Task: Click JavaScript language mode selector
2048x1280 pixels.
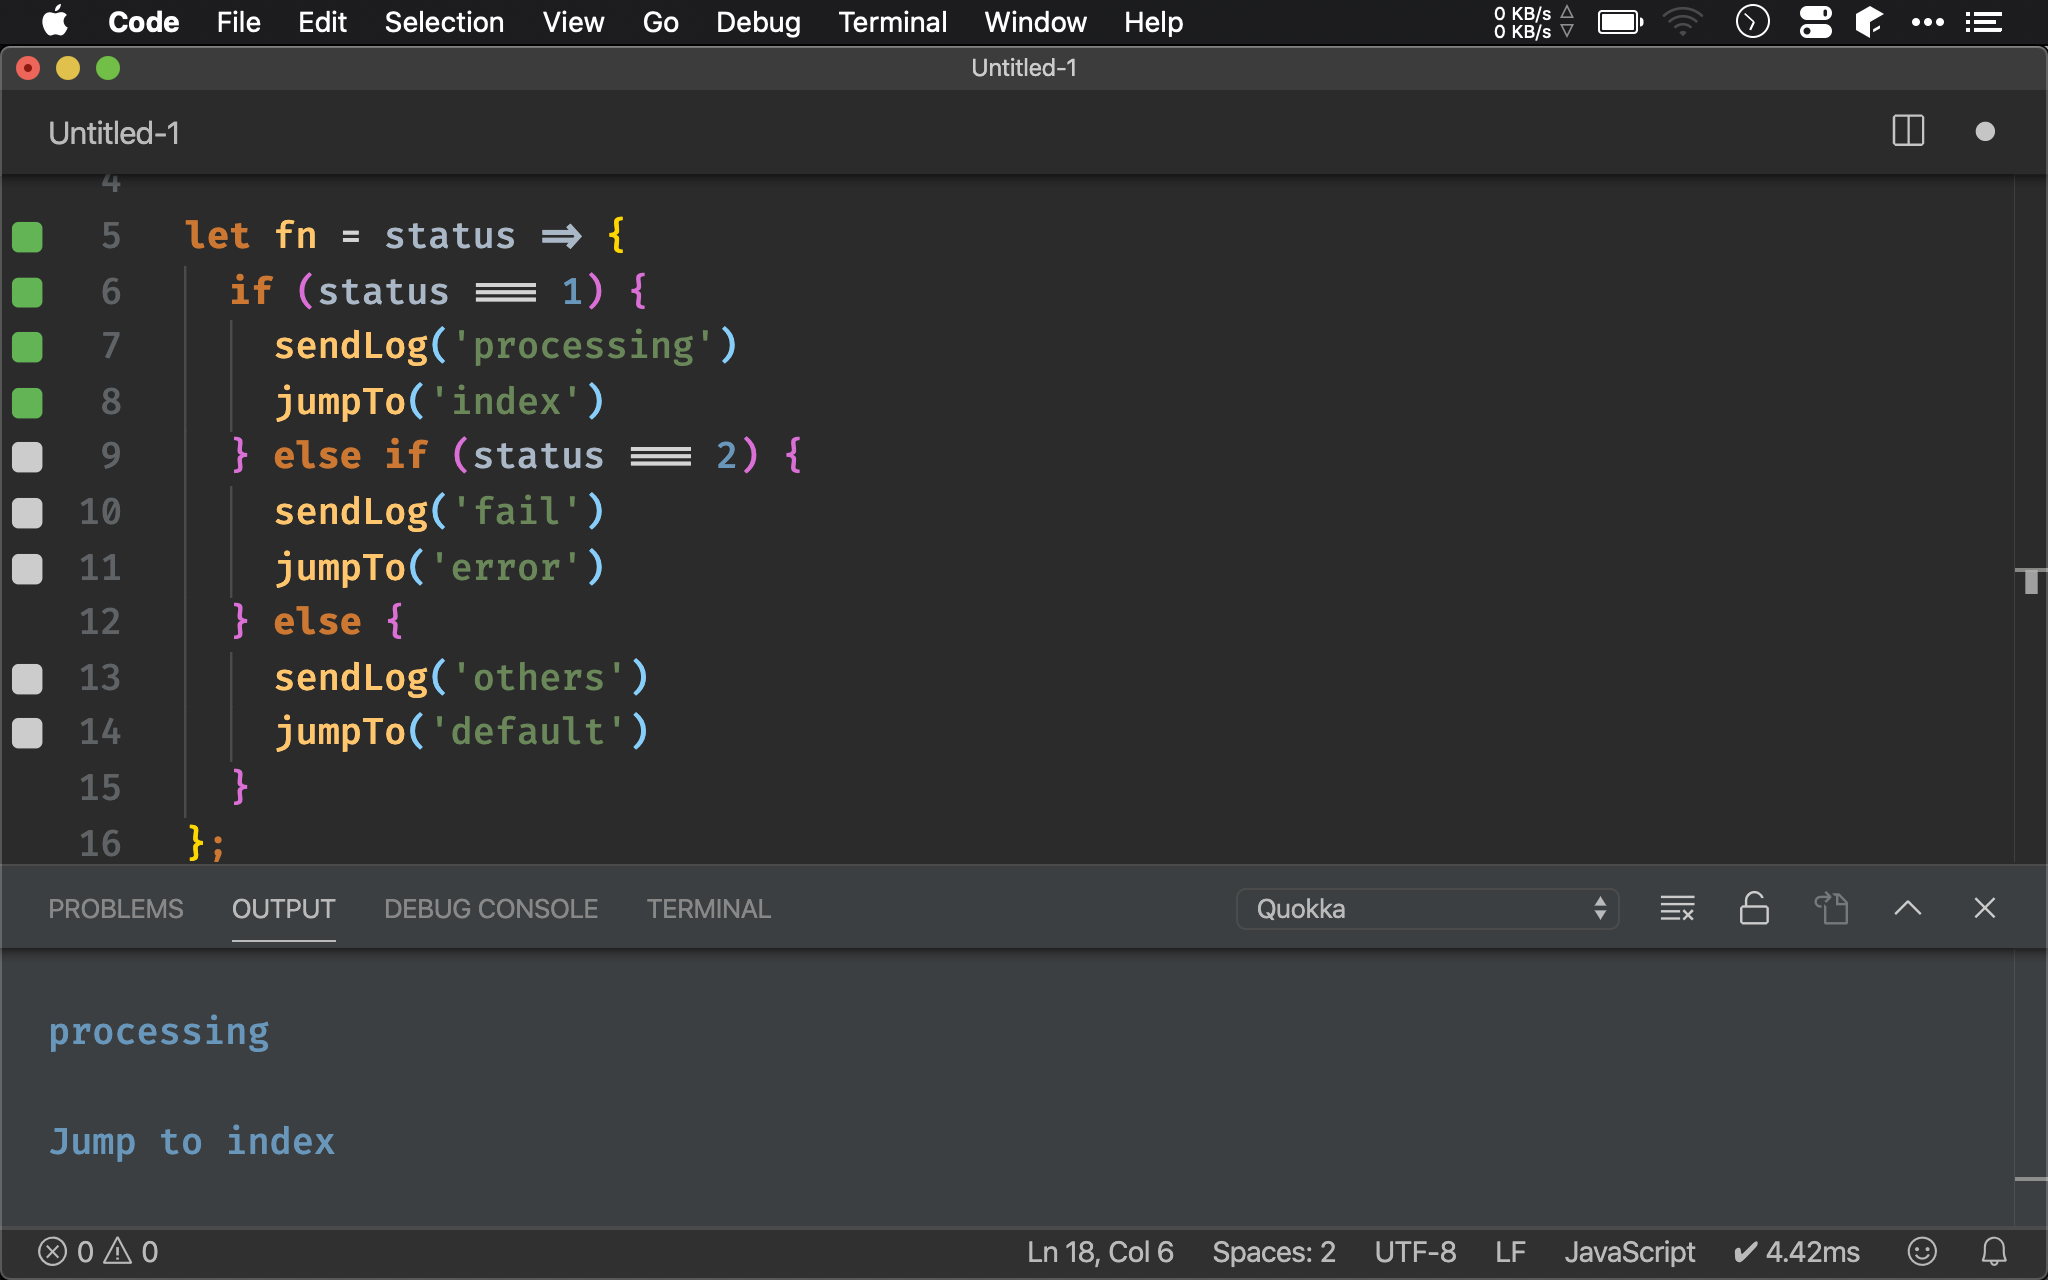Action: [1629, 1251]
